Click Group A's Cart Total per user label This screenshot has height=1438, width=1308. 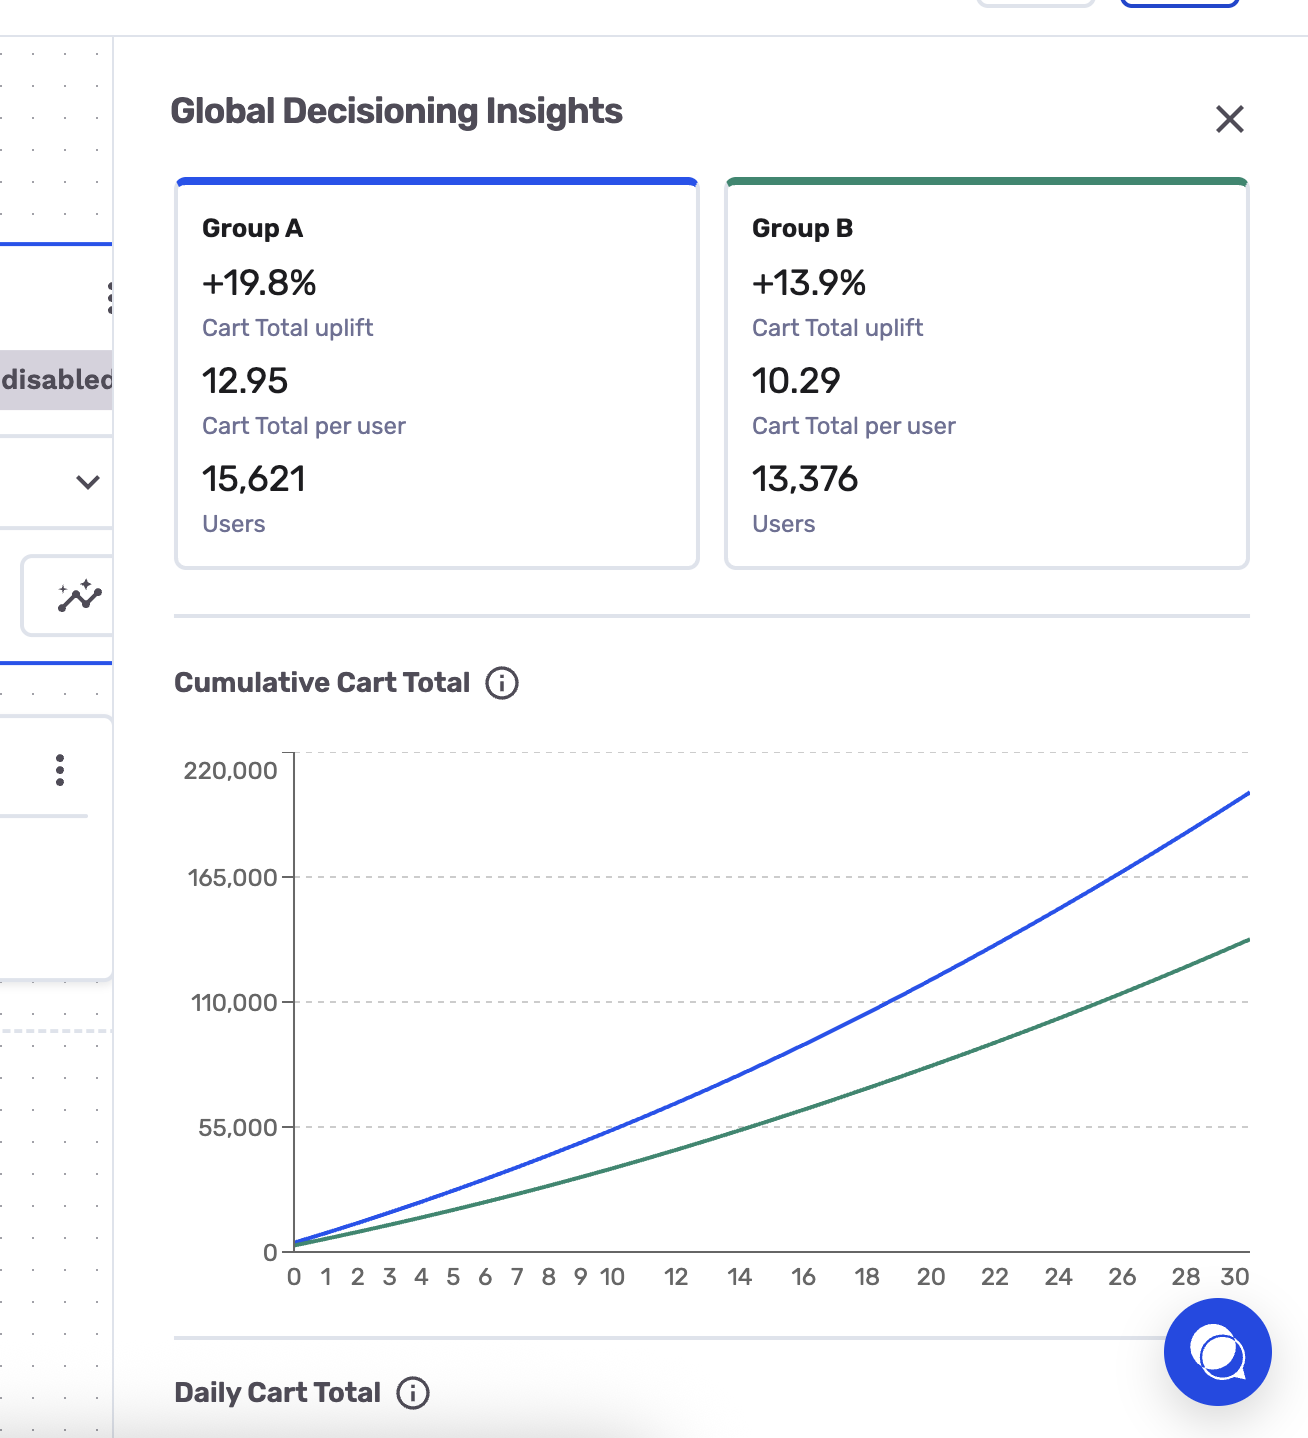pos(304,426)
